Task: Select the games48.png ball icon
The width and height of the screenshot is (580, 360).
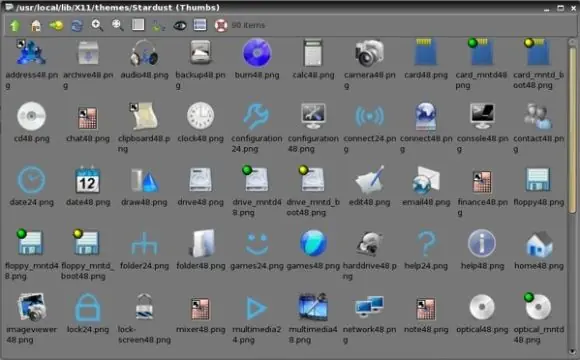Action: tap(313, 243)
